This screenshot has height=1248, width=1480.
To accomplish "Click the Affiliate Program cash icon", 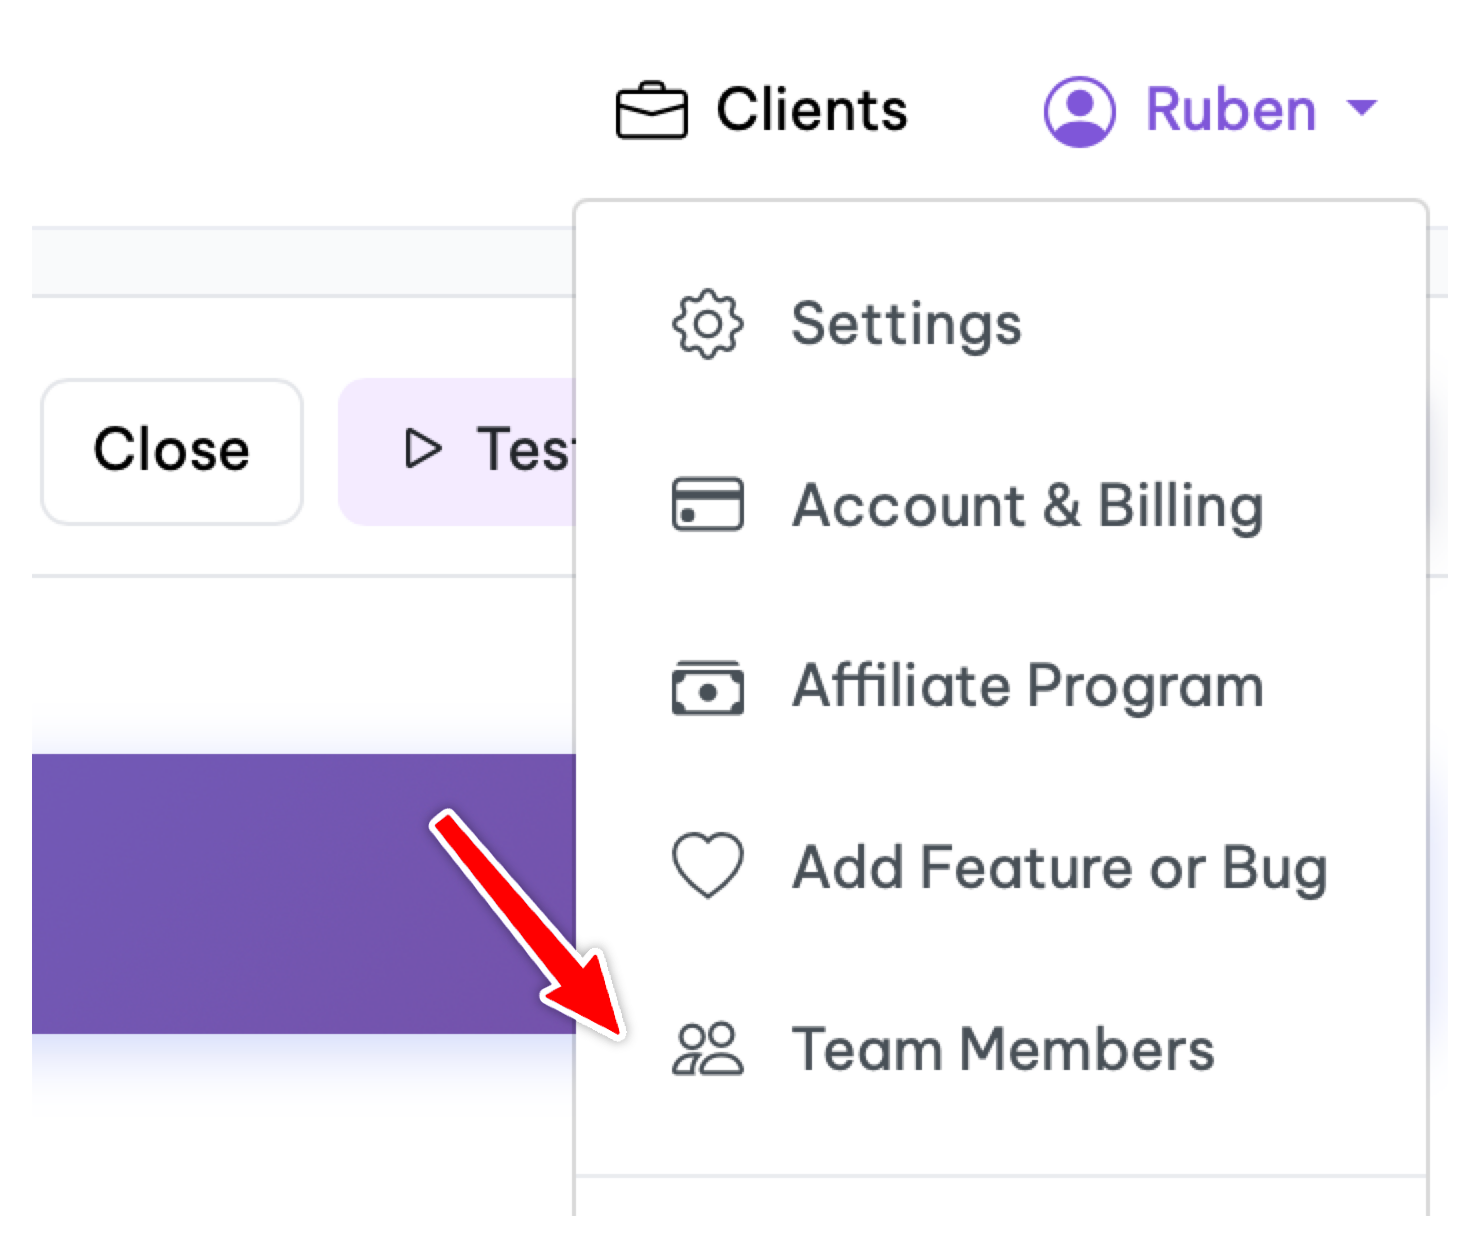I will pyautogui.click(x=707, y=687).
